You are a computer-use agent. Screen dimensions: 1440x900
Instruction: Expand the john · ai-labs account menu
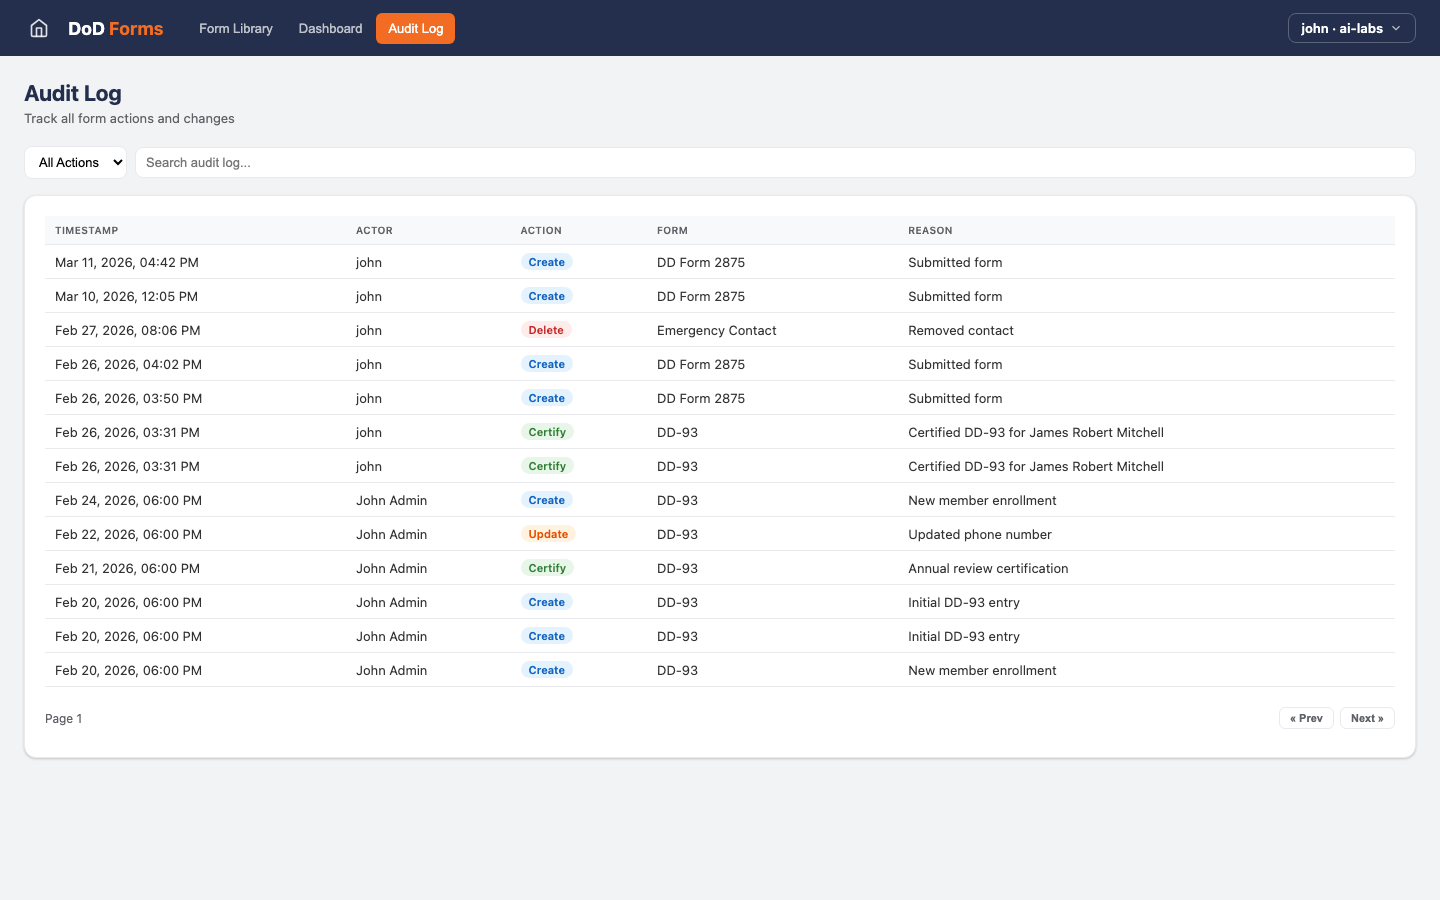[x=1351, y=28]
